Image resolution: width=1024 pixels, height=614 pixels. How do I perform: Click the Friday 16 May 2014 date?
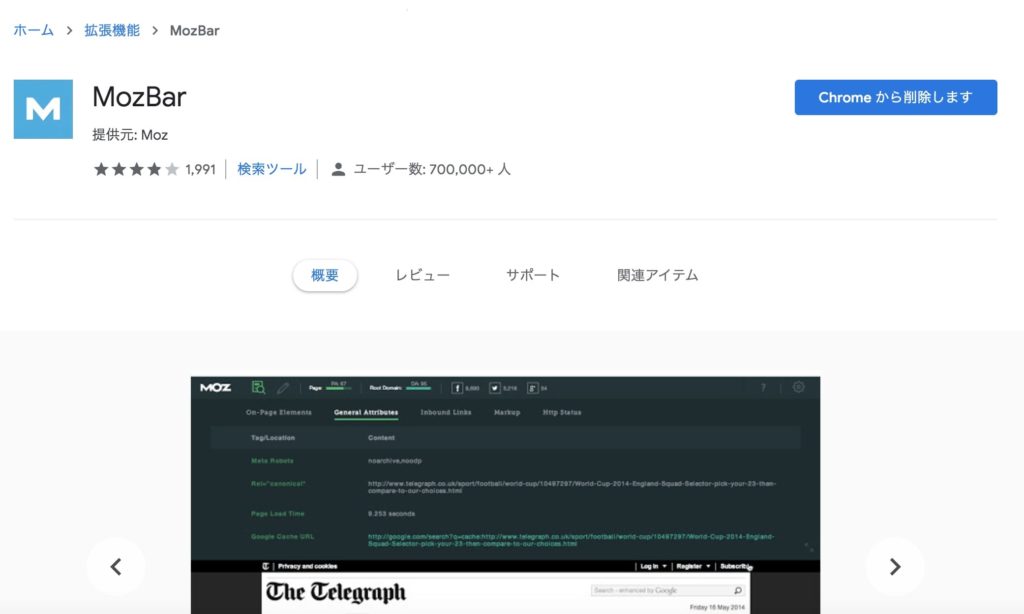718,607
